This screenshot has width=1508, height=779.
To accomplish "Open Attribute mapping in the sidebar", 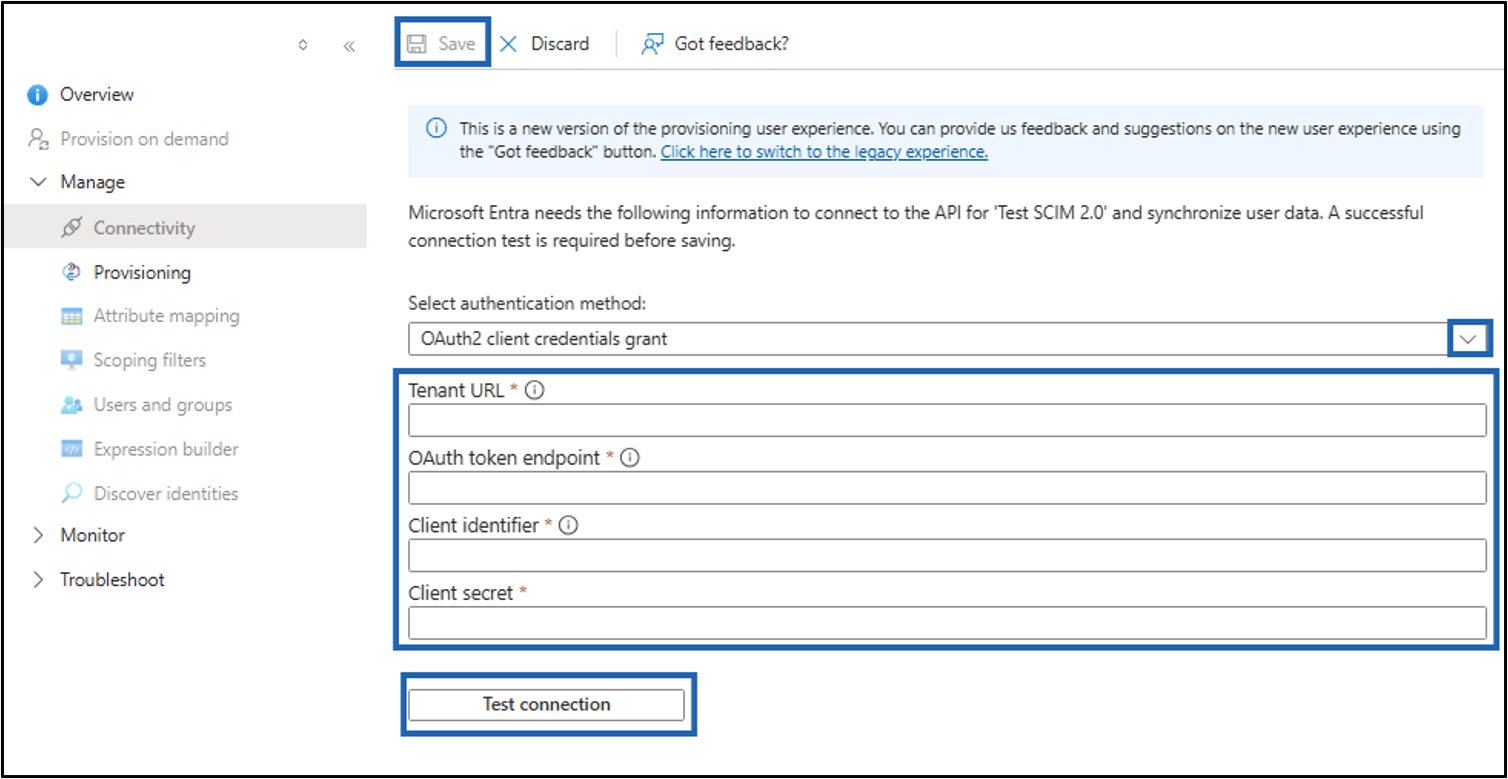I will (167, 316).
